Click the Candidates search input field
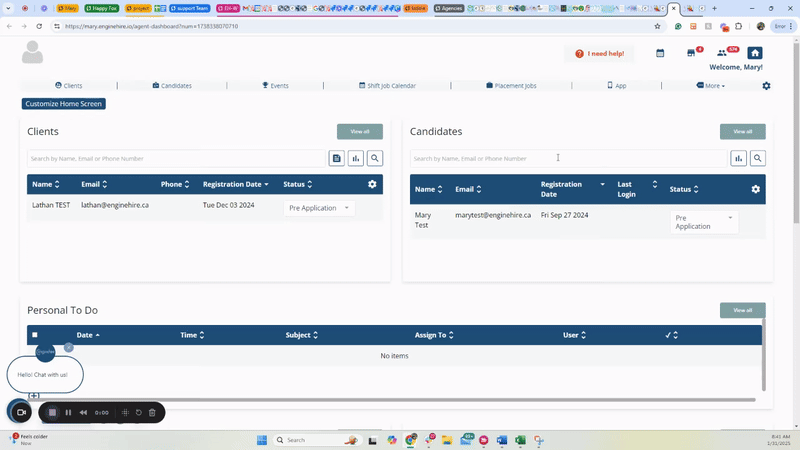800x450 pixels. click(x=568, y=159)
